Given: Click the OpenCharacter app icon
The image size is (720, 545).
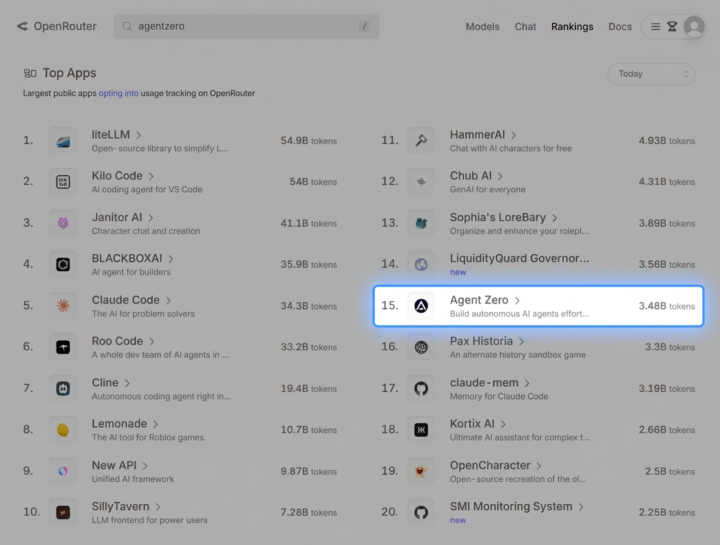Looking at the screenshot, I should tap(421, 471).
